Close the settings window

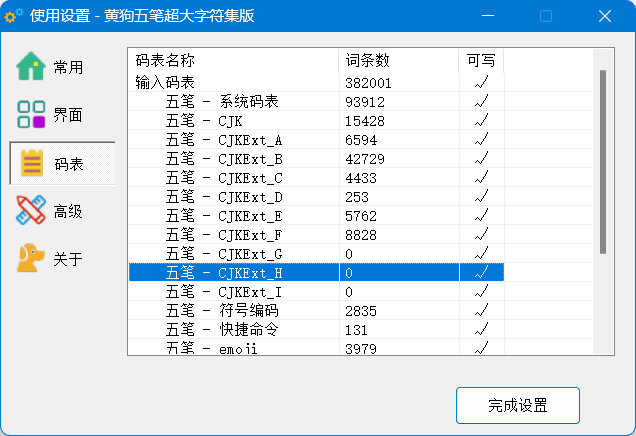[605, 16]
